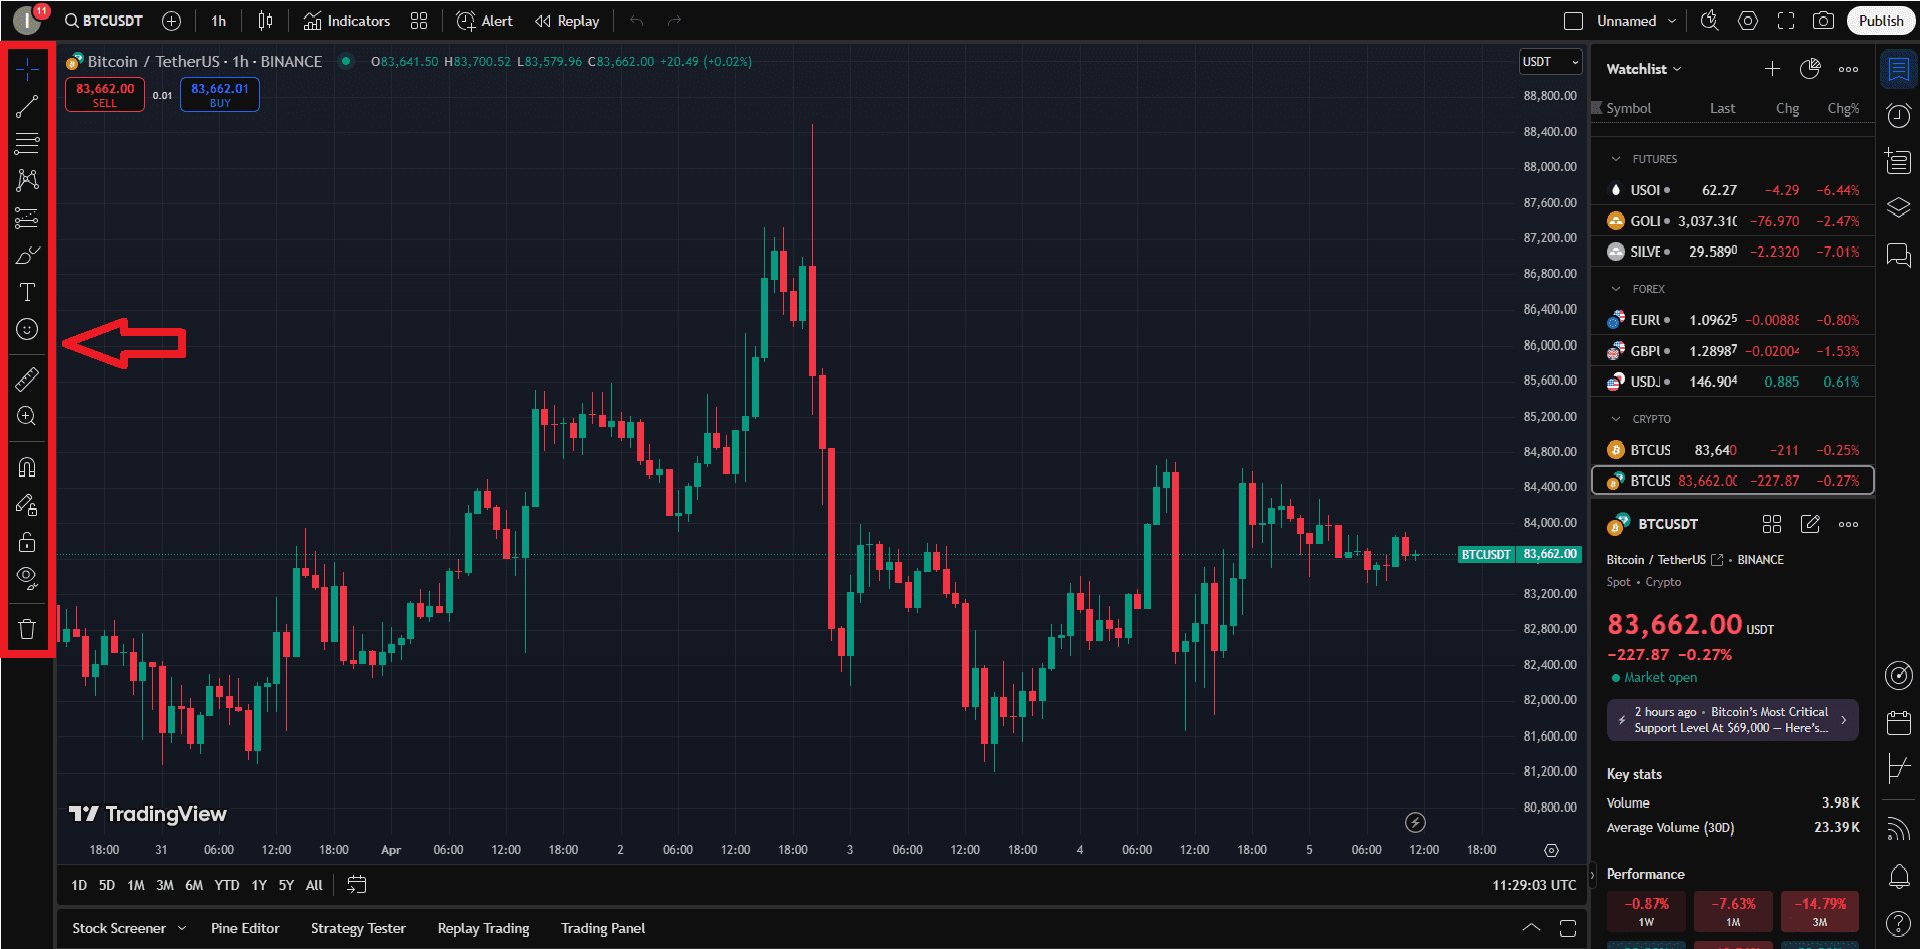The image size is (1920, 949).
Task: Open the calendar icon in right sidebar
Action: [x=1898, y=722]
